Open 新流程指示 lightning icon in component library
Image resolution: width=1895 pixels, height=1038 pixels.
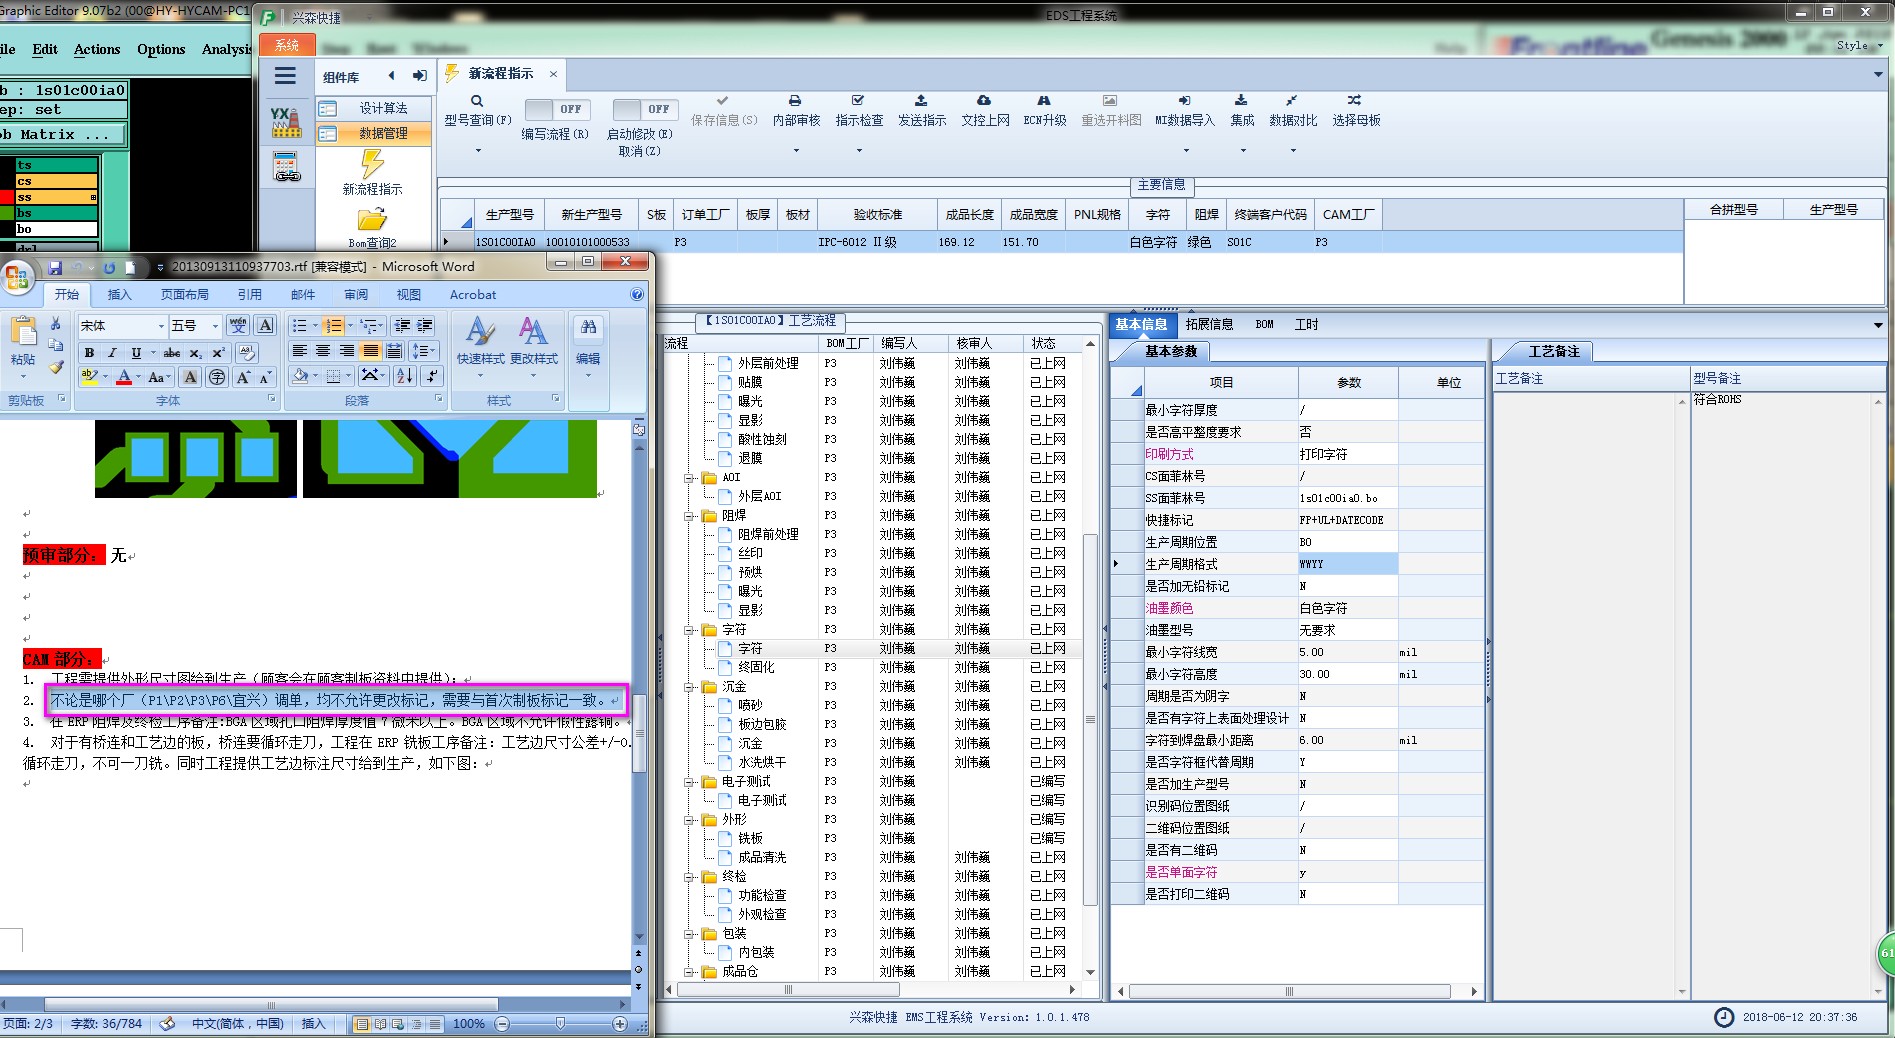tap(372, 164)
